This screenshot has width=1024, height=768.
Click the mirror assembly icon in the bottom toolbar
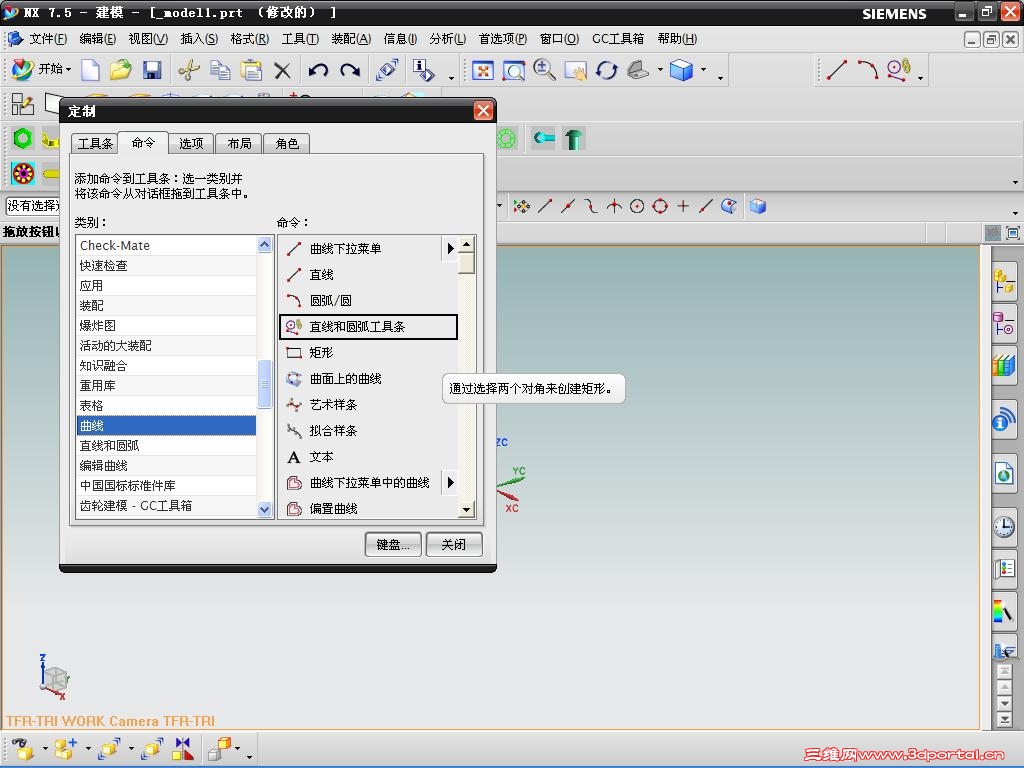click(x=182, y=748)
